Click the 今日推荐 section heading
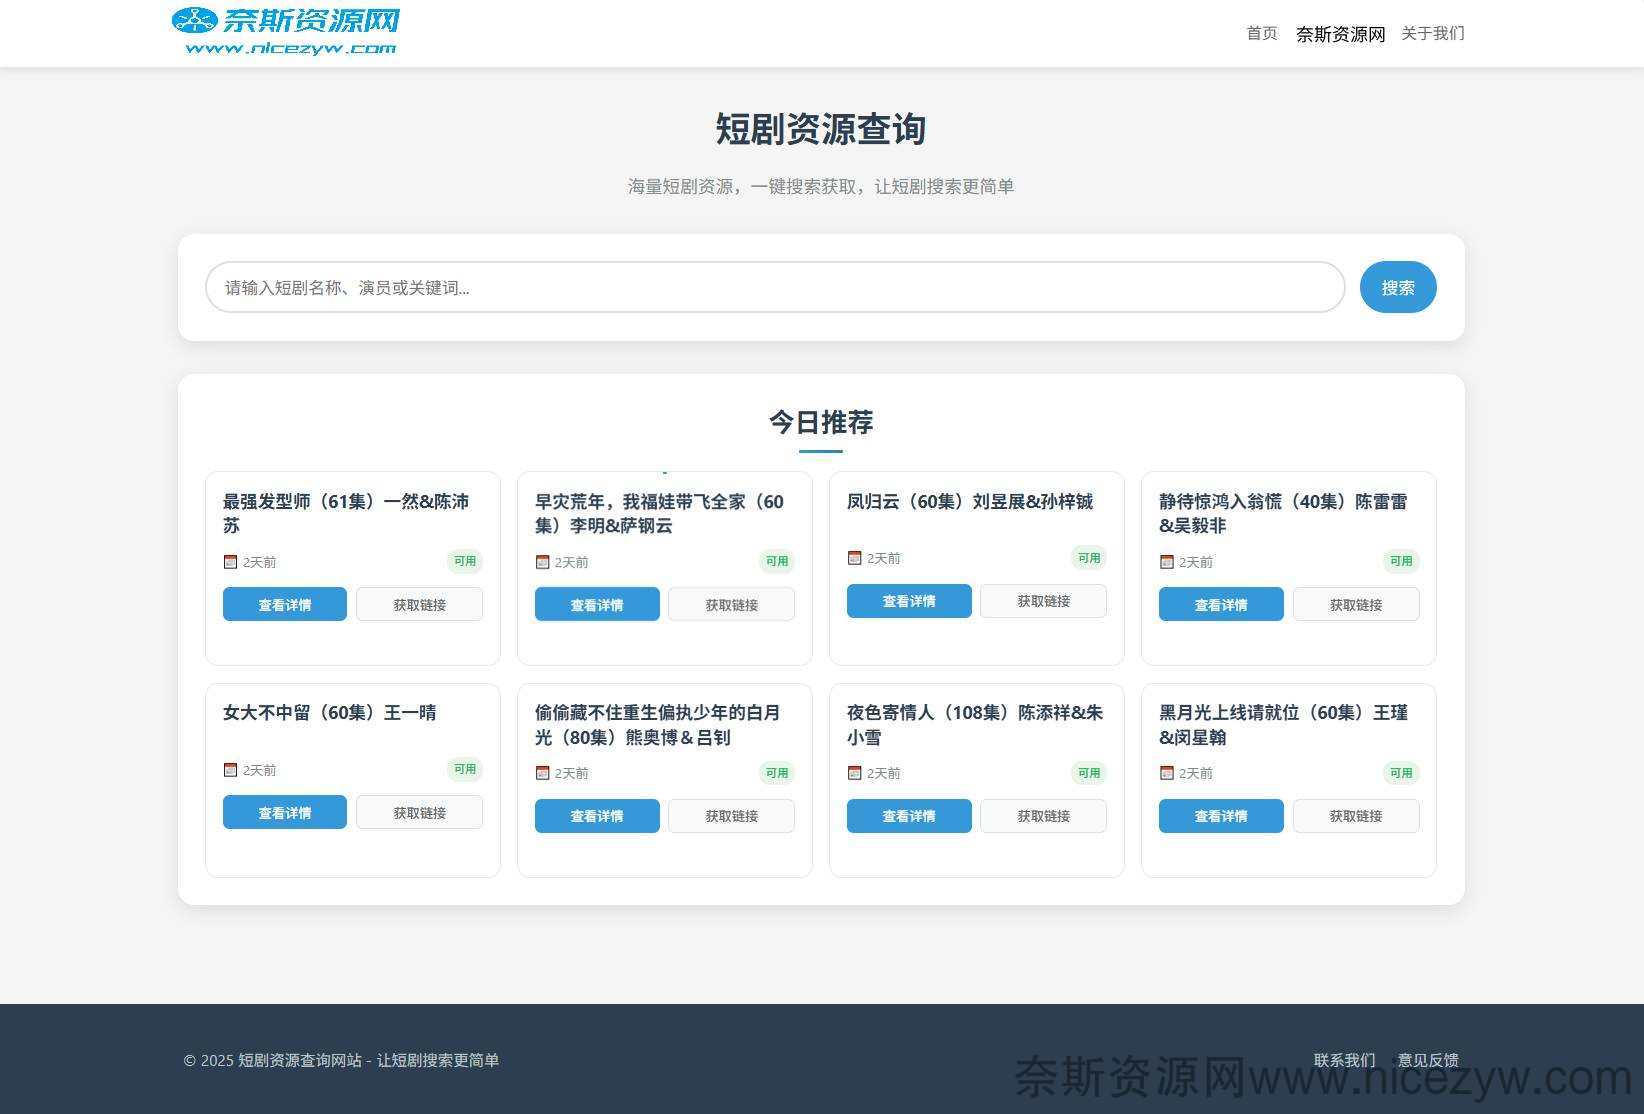This screenshot has height=1114, width=1644. click(821, 422)
